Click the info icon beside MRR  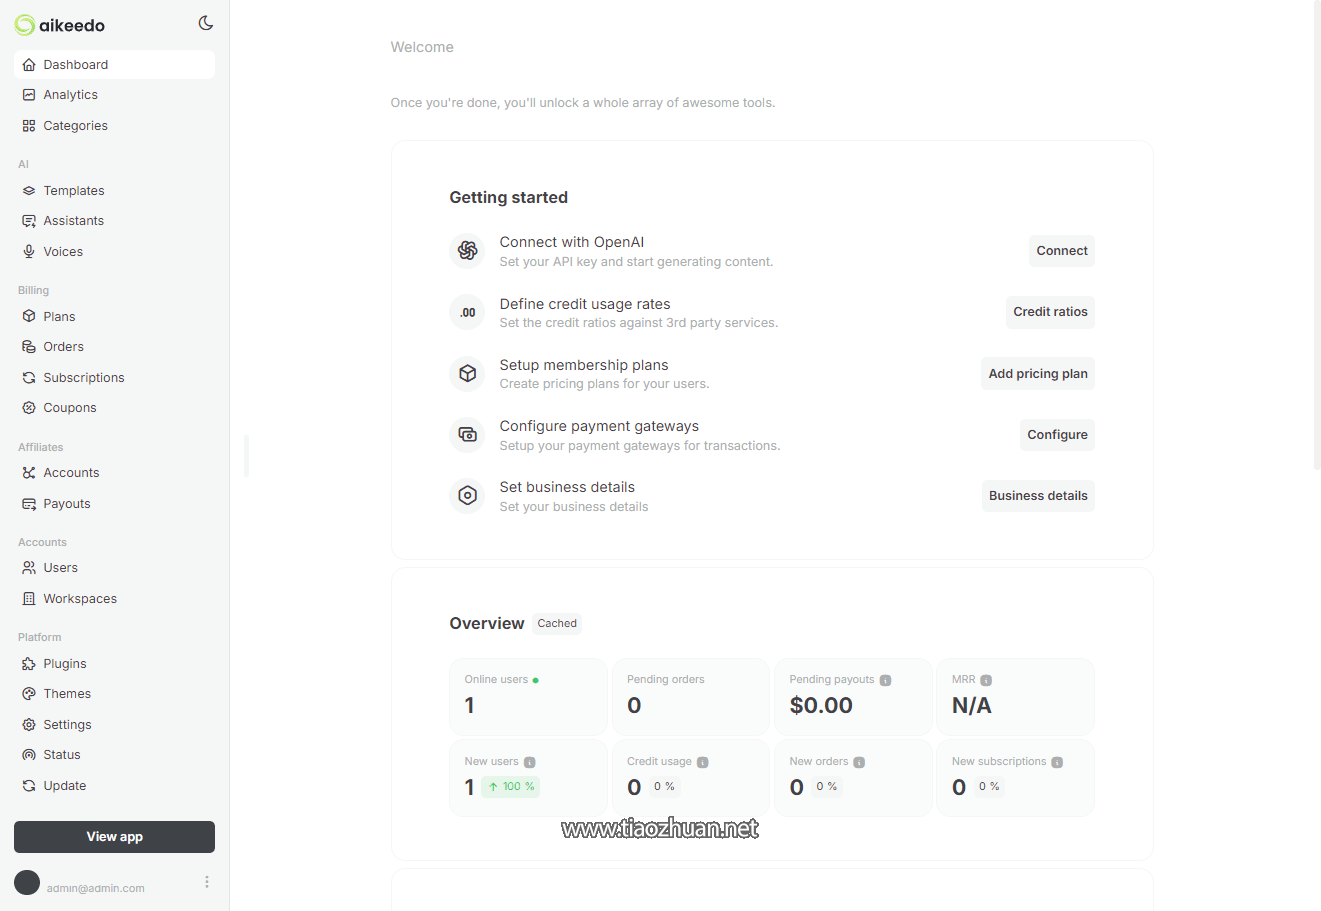point(986,680)
